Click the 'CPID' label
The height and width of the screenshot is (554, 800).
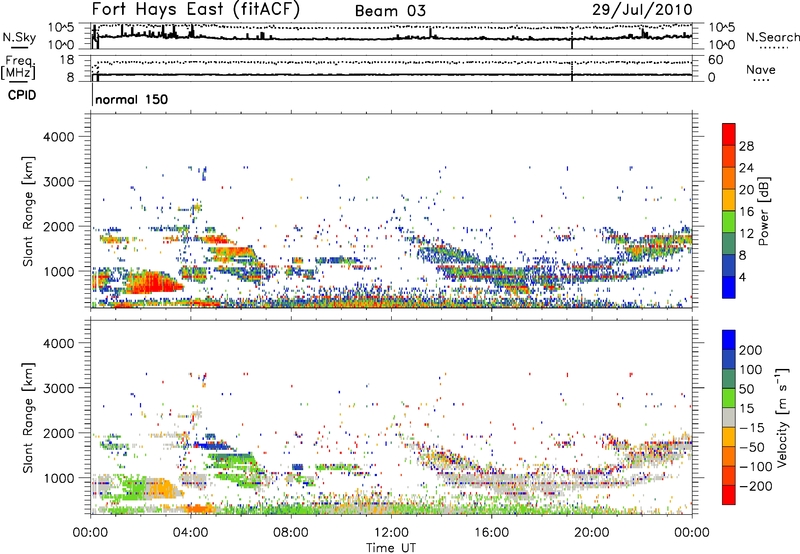(x=22, y=95)
